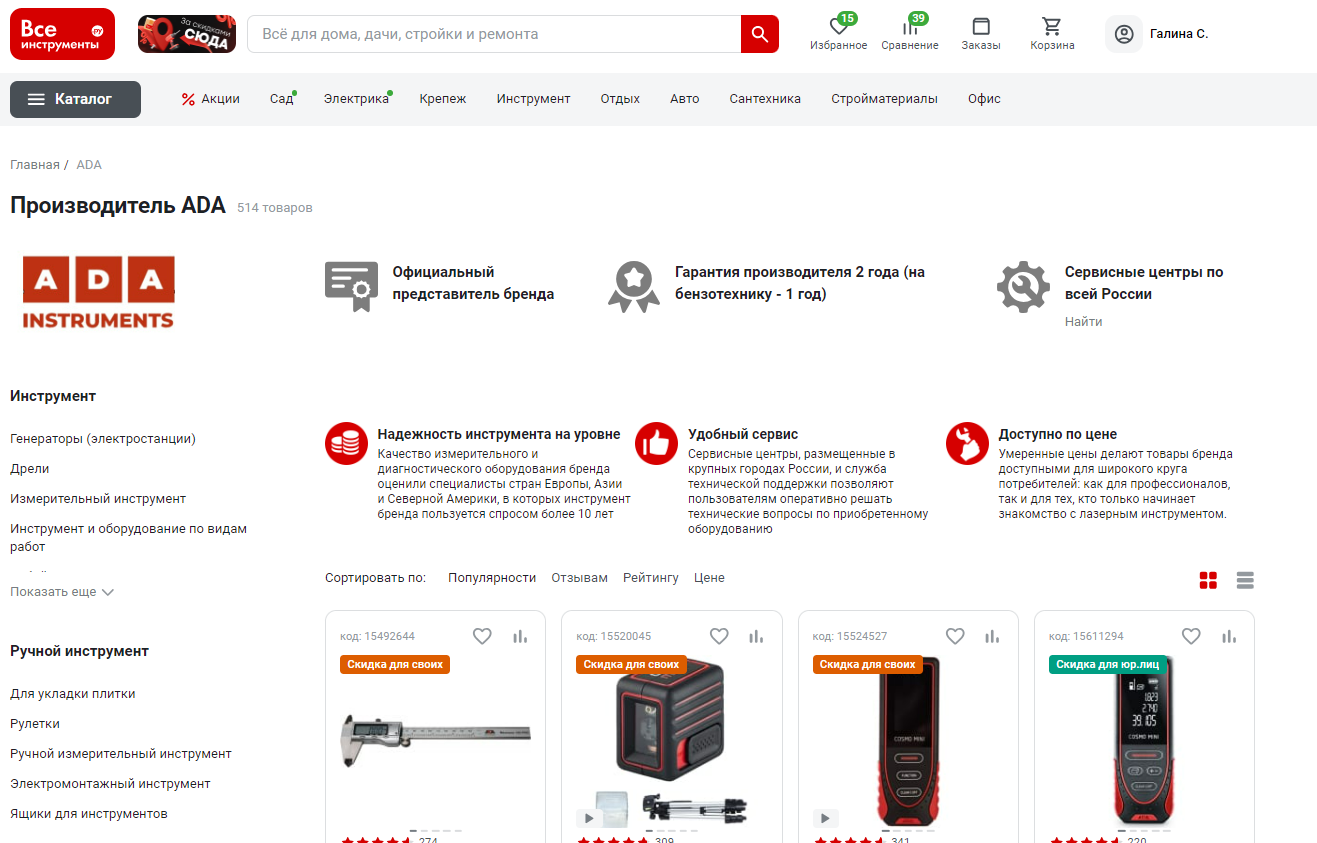This screenshot has height=843, width=1317.
Task: Click the red search magnifier button
Action: coord(760,34)
